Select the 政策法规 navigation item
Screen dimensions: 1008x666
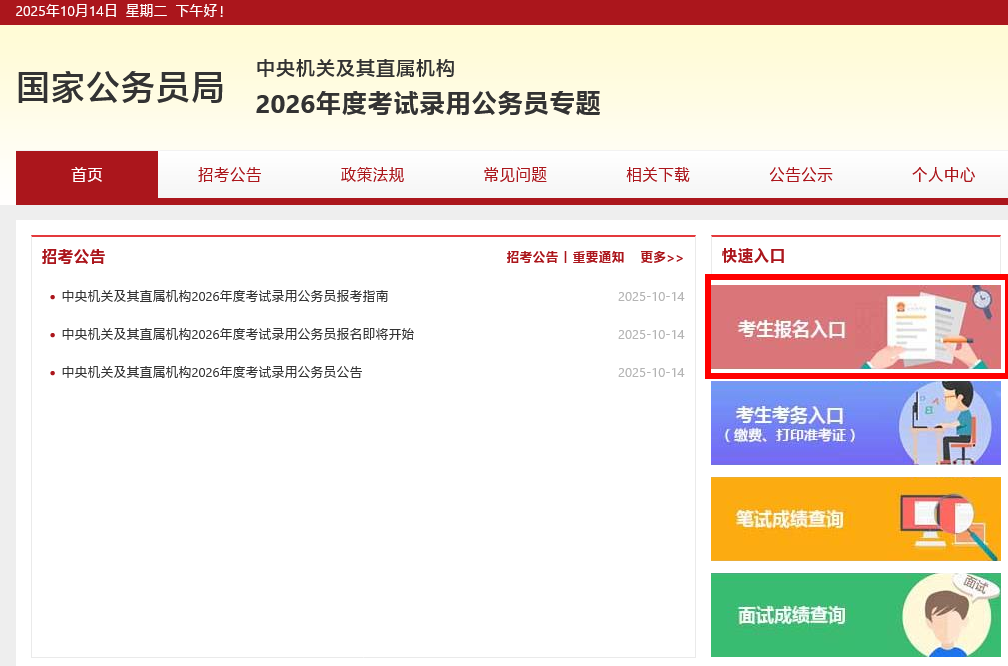click(x=372, y=175)
